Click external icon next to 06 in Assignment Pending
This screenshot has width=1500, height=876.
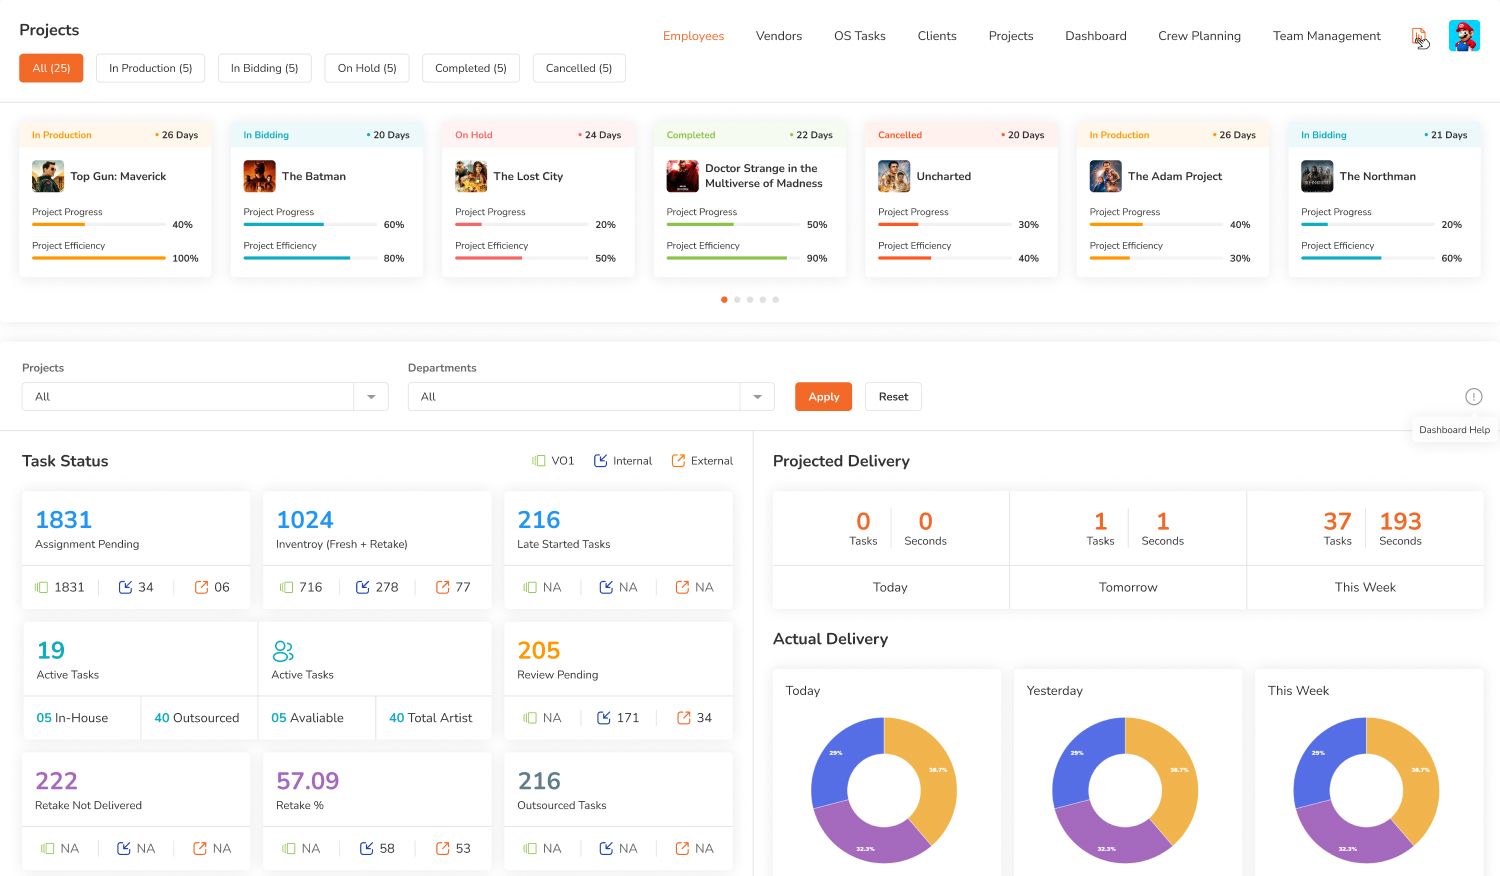(201, 587)
